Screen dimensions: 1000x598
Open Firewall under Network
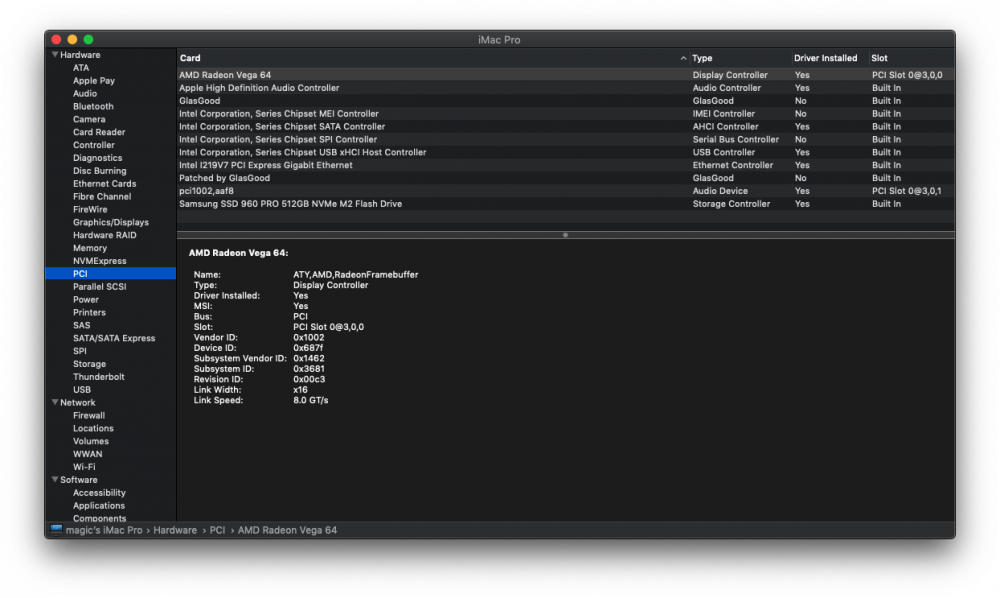click(89, 415)
